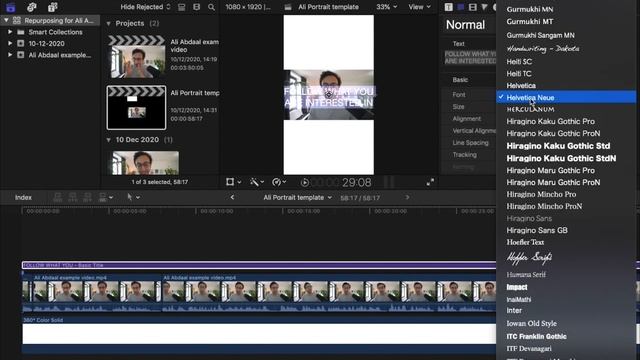Open the retime options chevron
640x360 pixels.
pyautogui.click(x=284, y=182)
